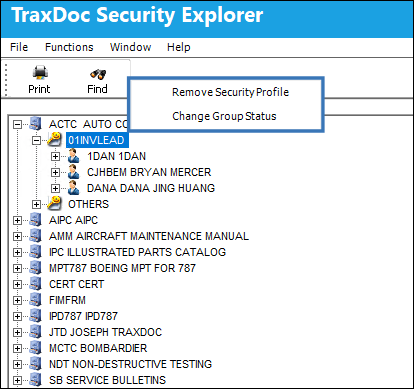Image resolution: width=414 pixels, height=389 pixels.
Task: Select MPT787 BOEING MPT FOR 787 label
Action: [x=122, y=268]
